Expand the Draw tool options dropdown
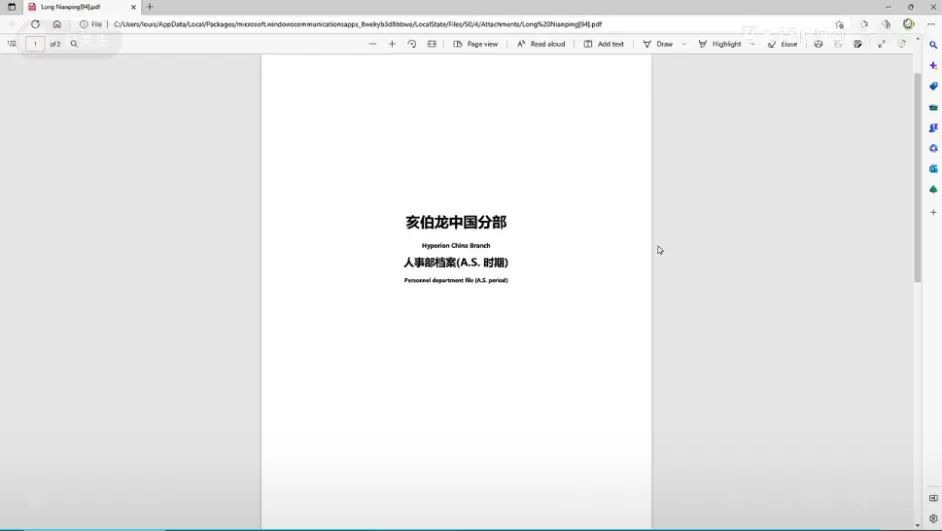The image size is (942, 531). [684, 44]
